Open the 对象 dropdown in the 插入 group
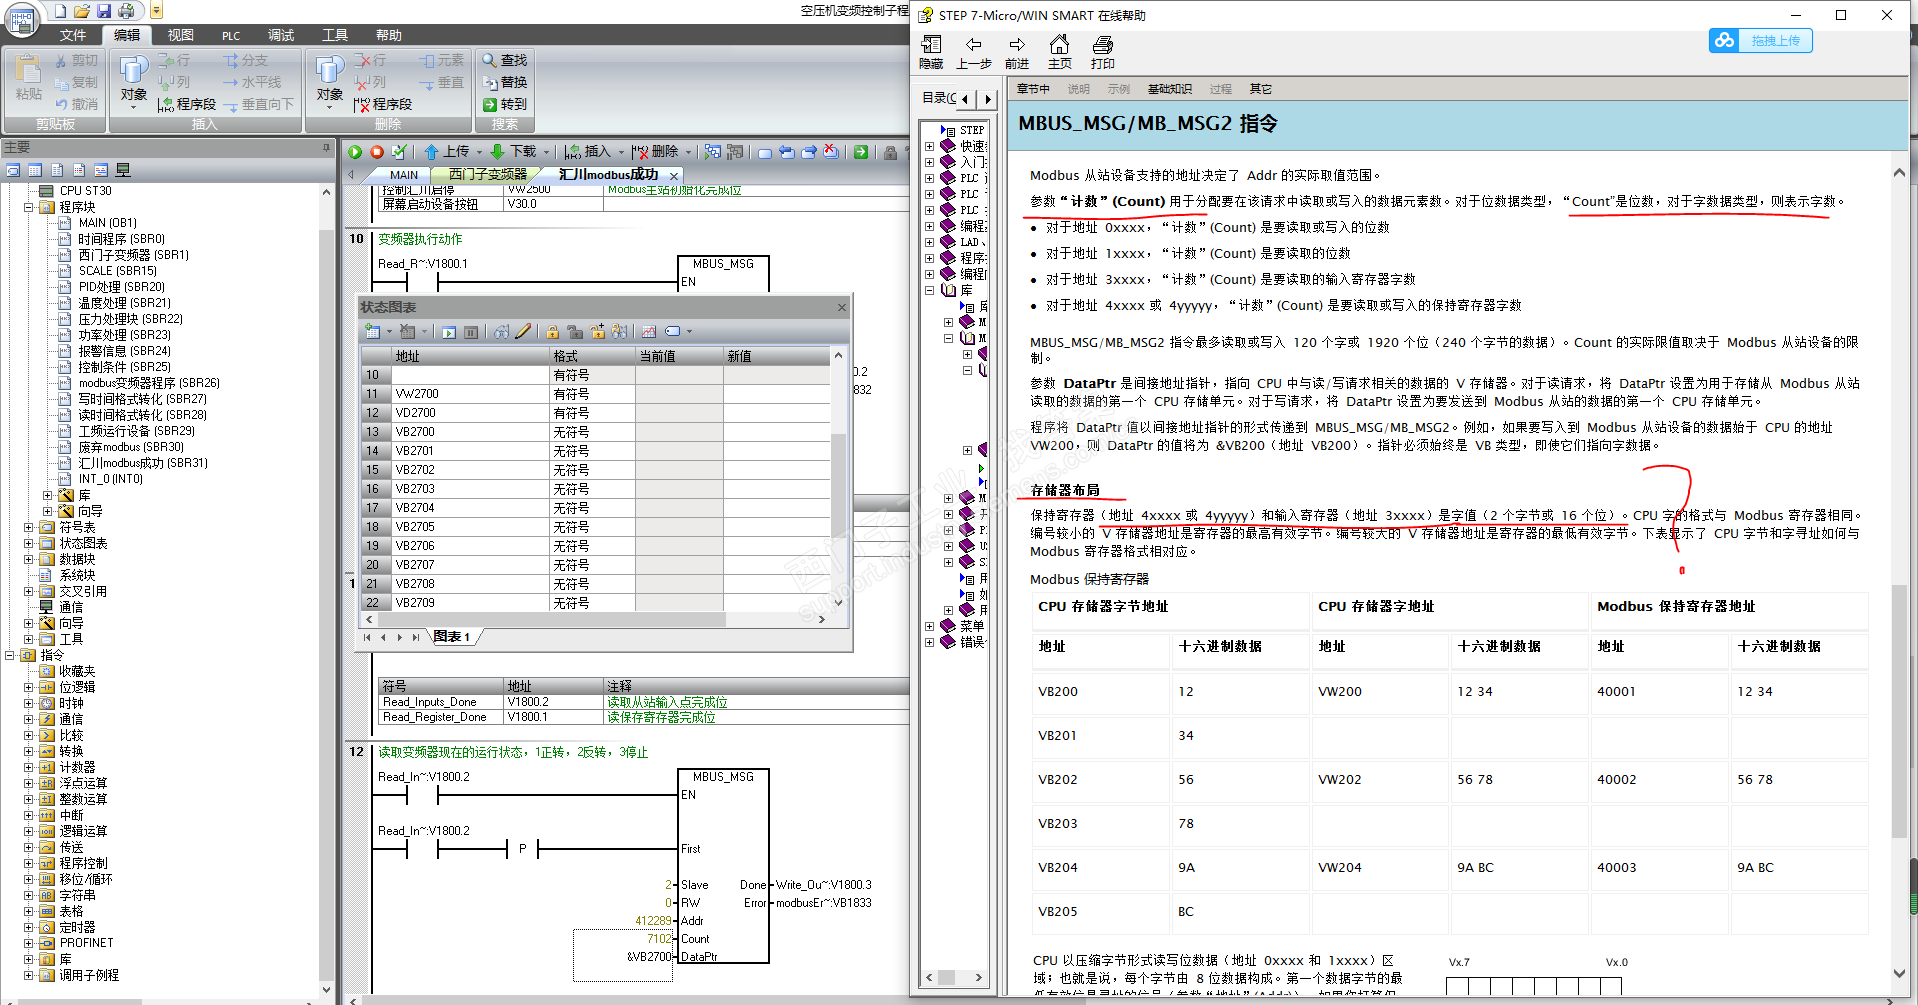 pyautogui.click(x=133, y=82)
